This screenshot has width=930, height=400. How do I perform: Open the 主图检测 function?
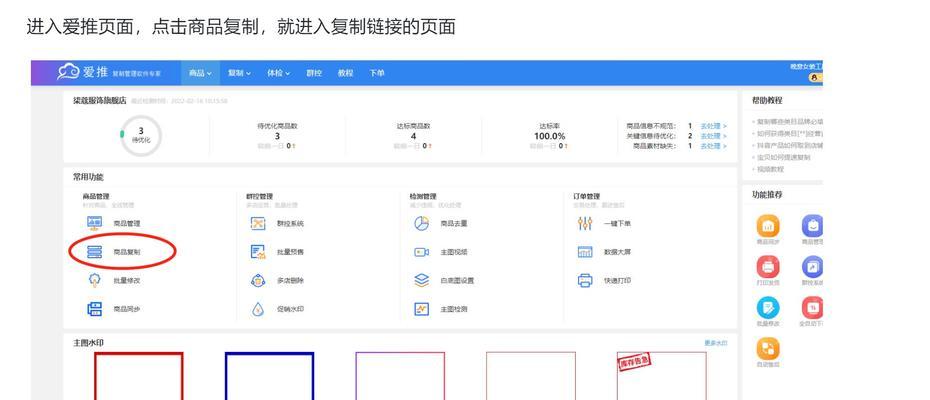coord(441,309)
